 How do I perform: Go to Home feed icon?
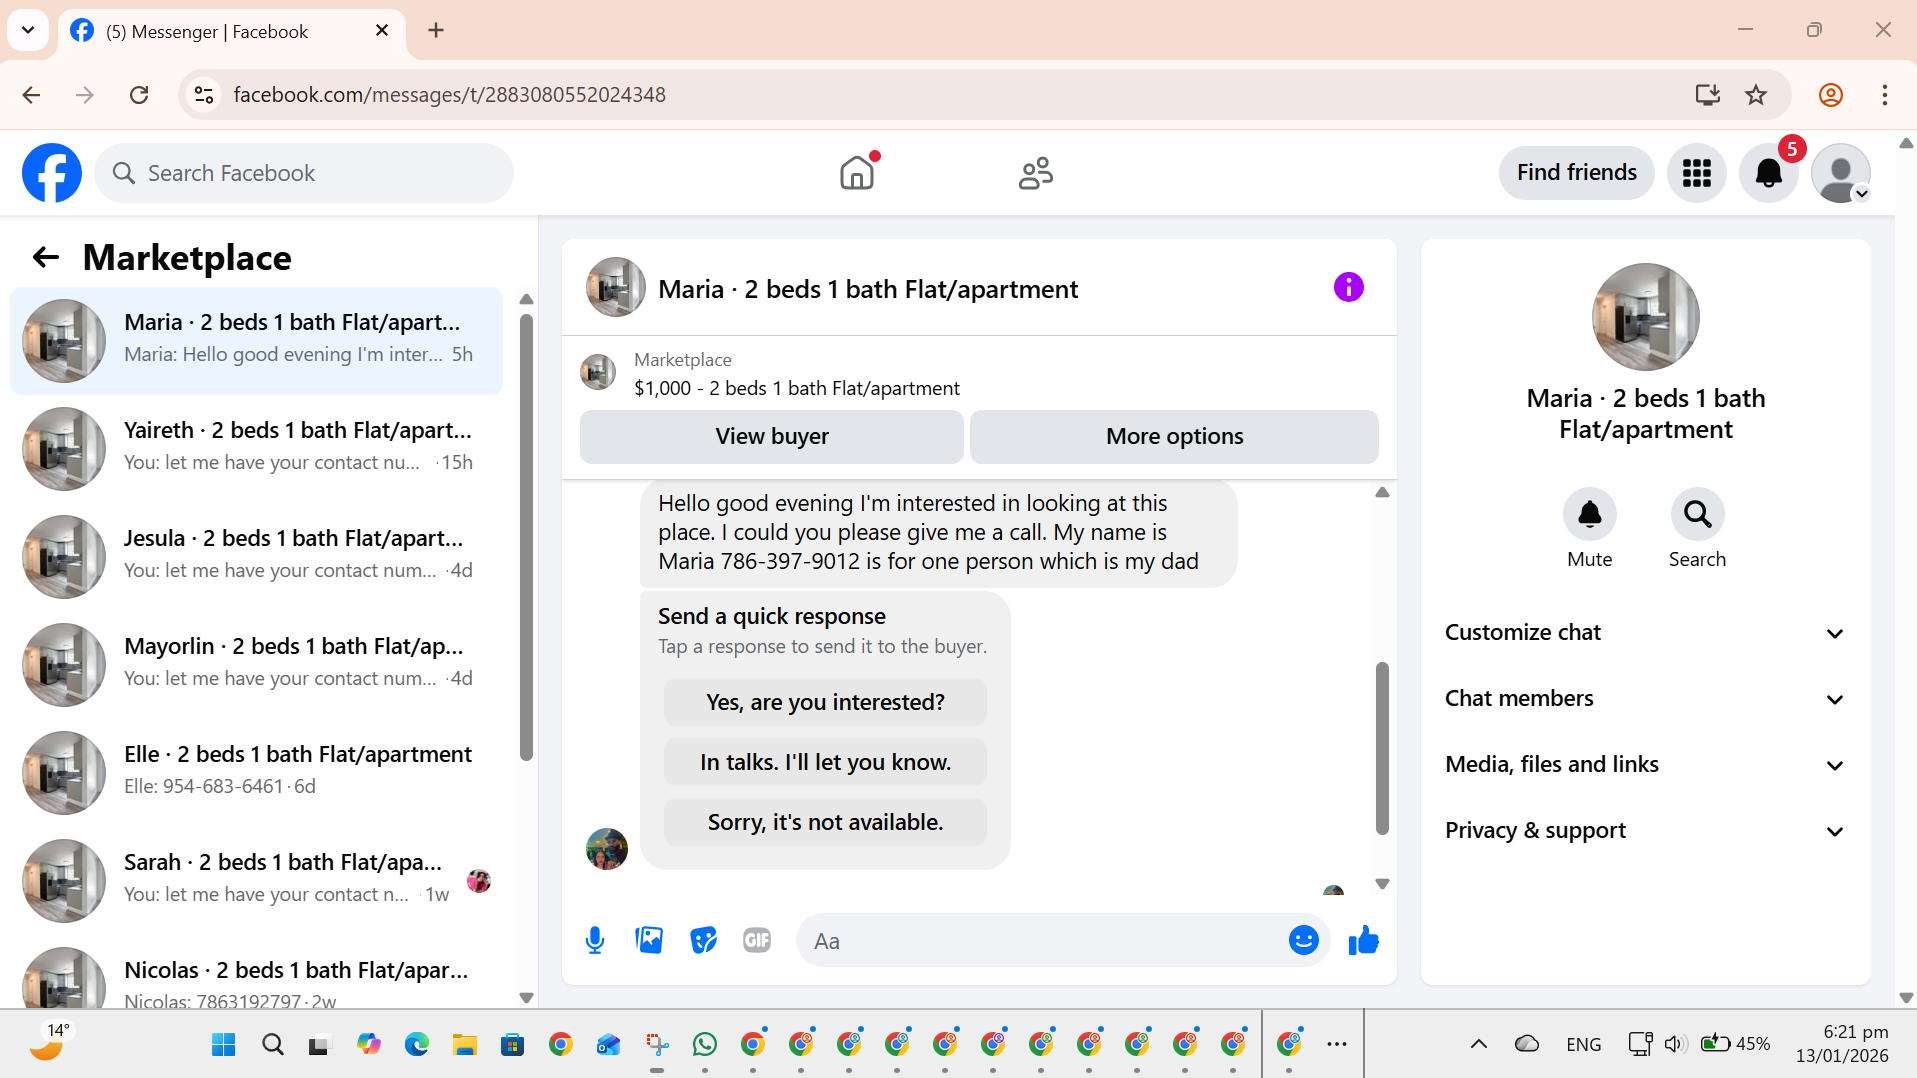point(857,173)
